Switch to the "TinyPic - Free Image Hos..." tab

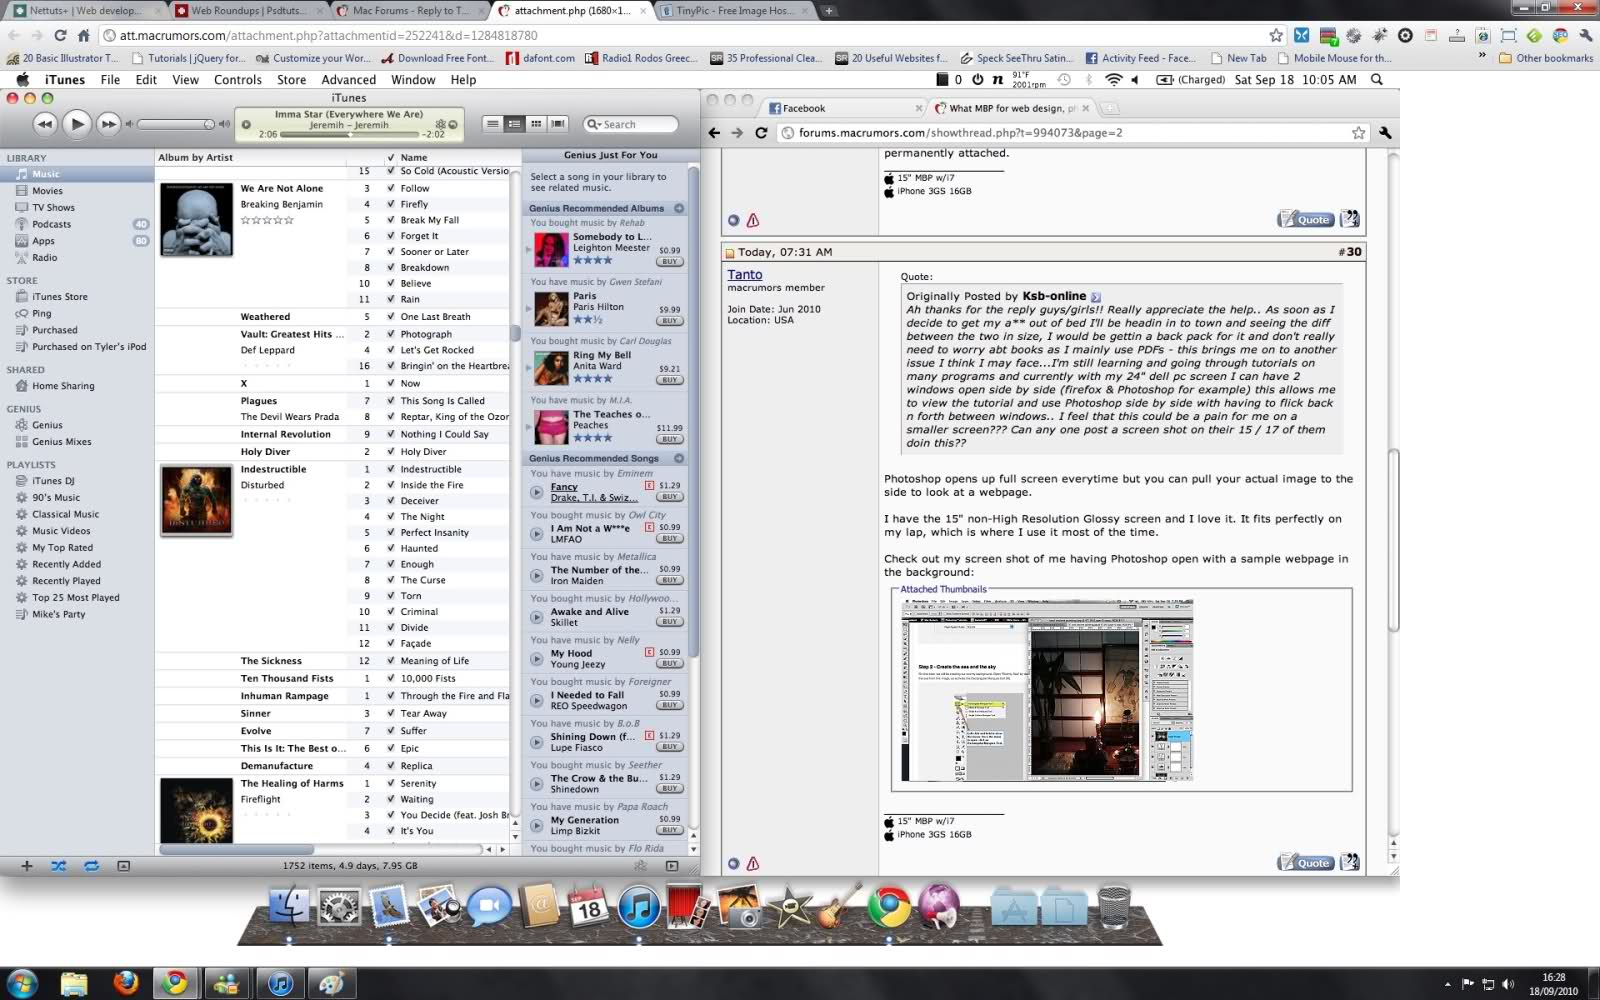pos(736,11)
